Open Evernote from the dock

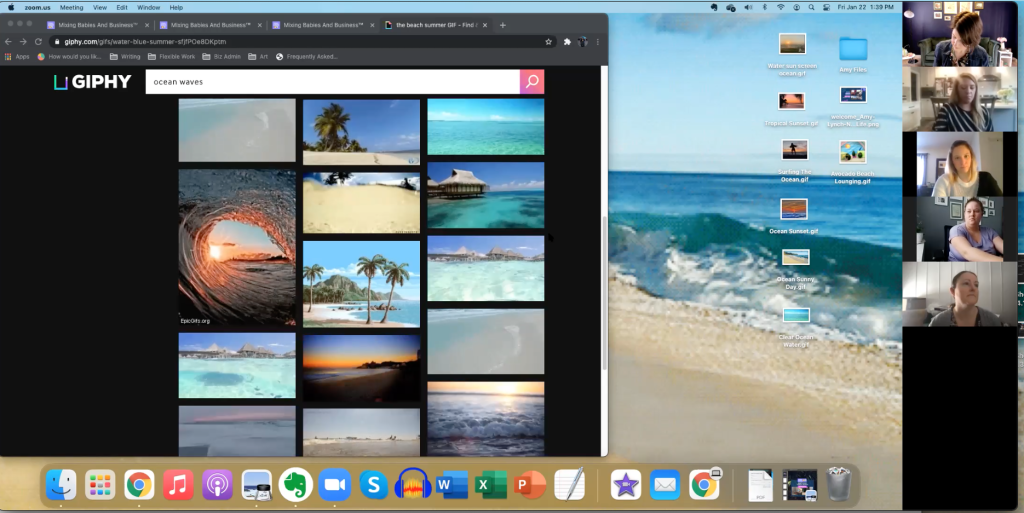click(296, 485)
